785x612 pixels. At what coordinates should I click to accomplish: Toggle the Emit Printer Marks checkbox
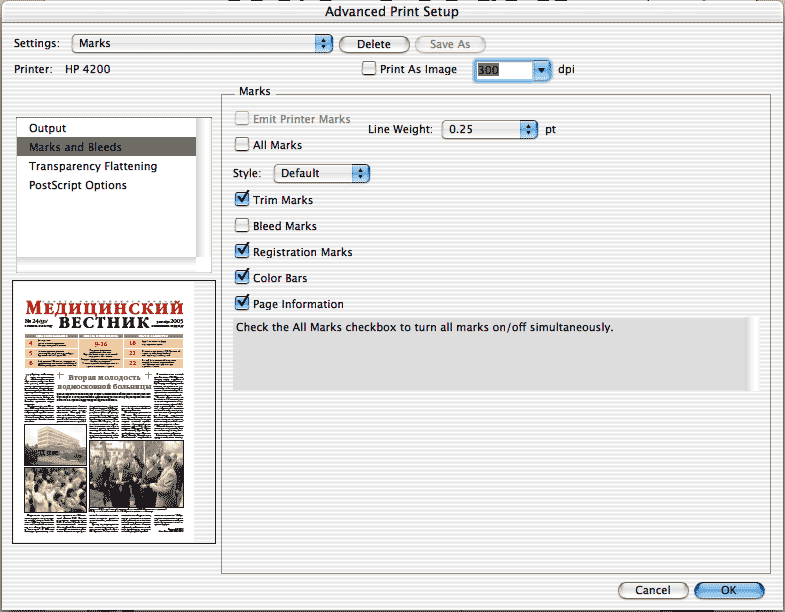click(242, 118)
